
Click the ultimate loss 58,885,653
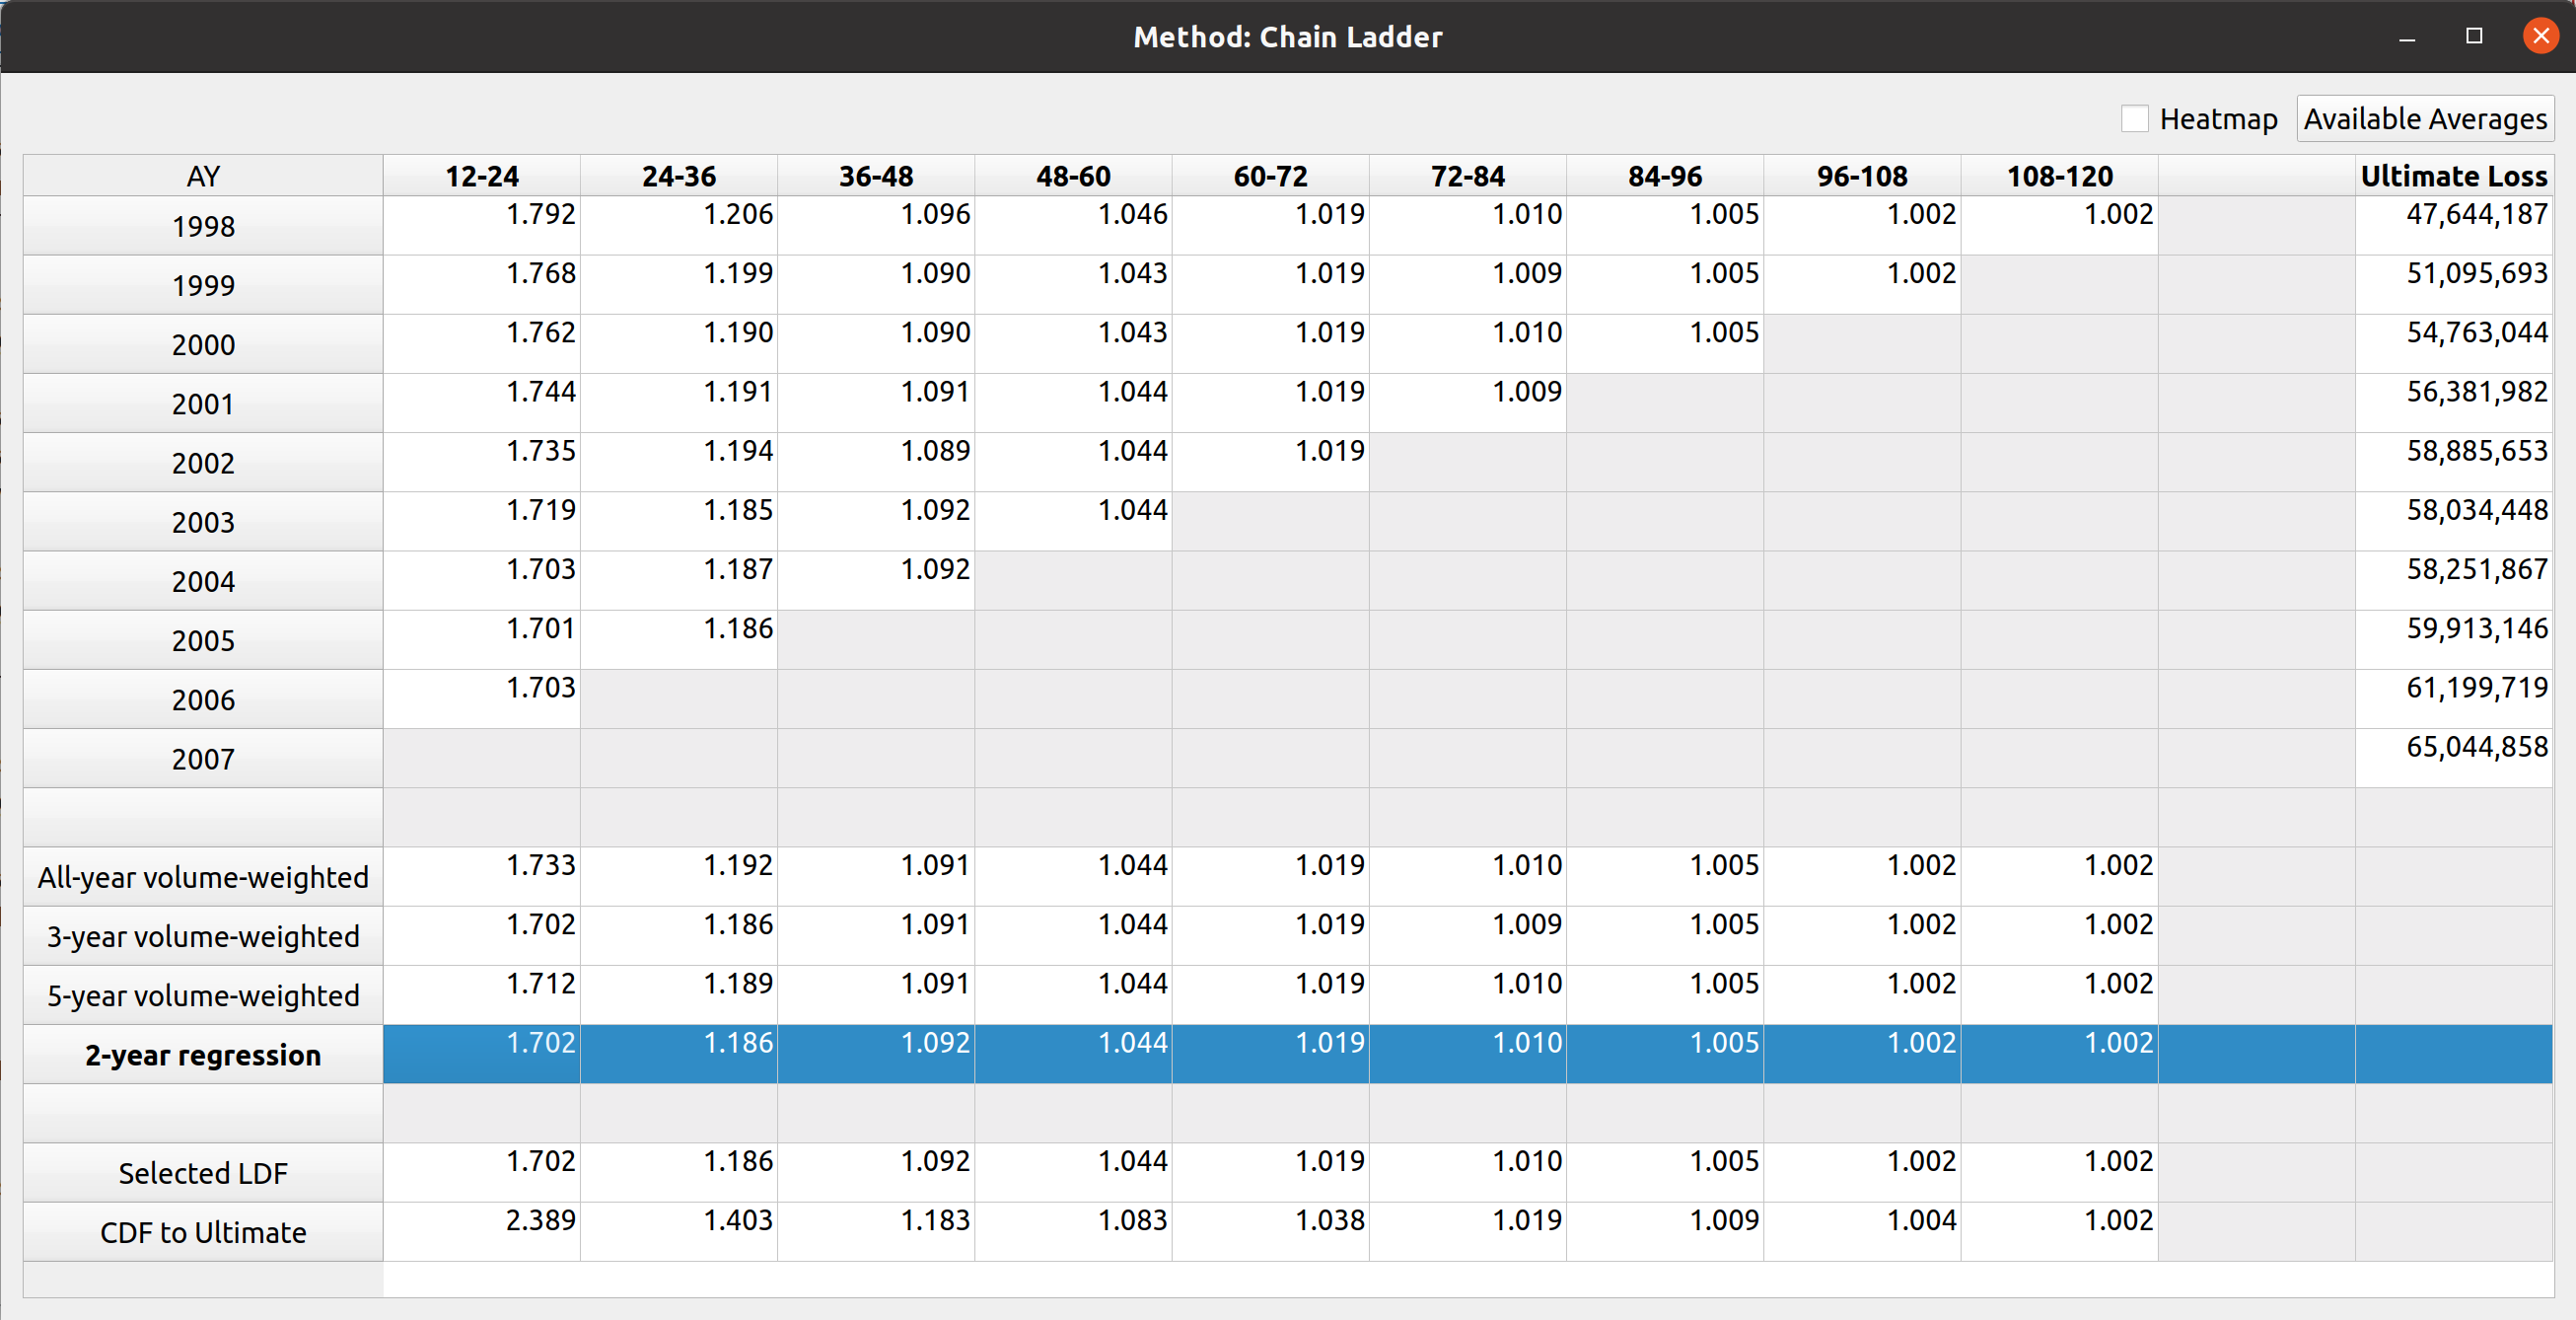[2454, 462]
